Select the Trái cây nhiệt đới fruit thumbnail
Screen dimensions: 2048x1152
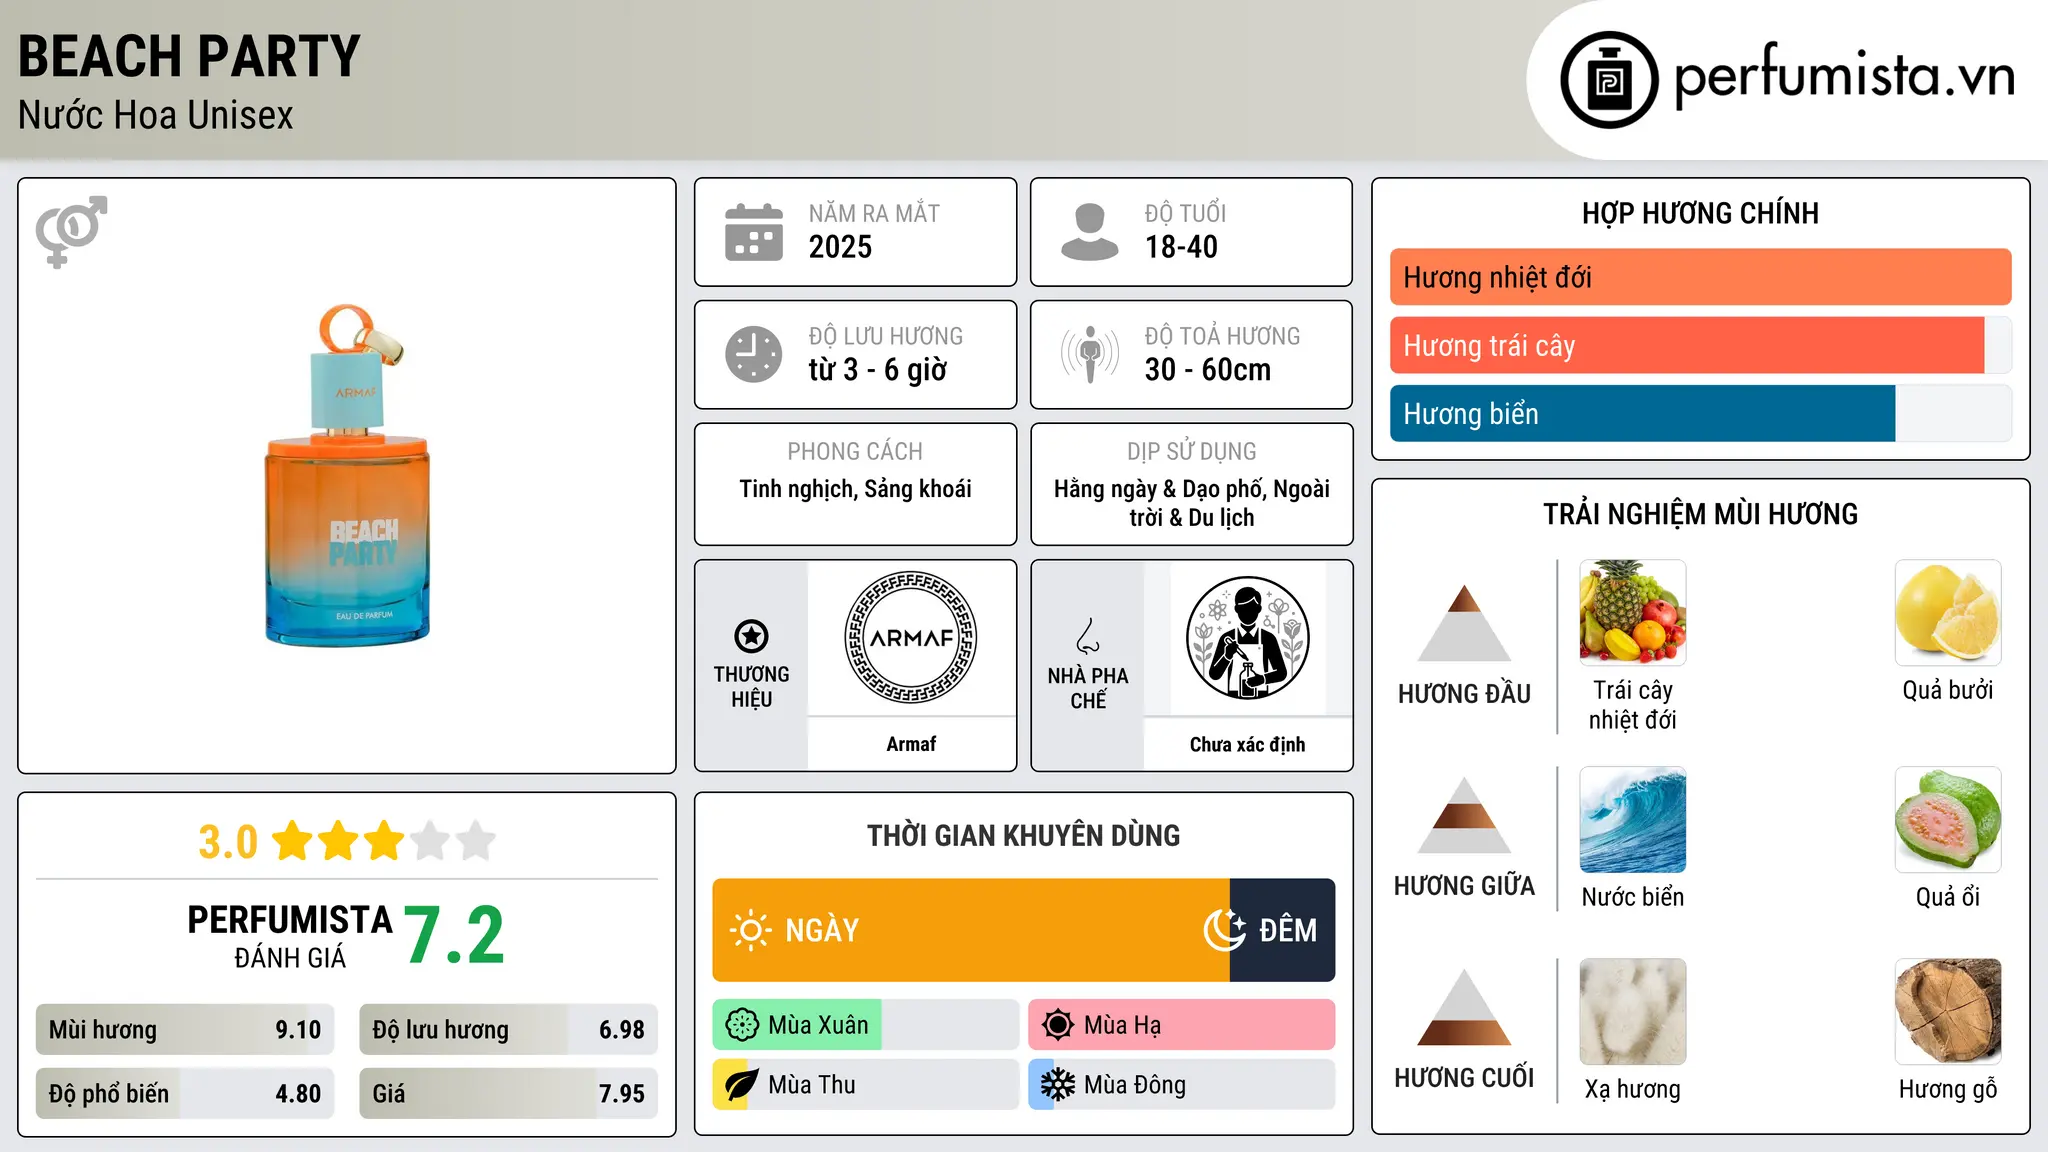1632,613
